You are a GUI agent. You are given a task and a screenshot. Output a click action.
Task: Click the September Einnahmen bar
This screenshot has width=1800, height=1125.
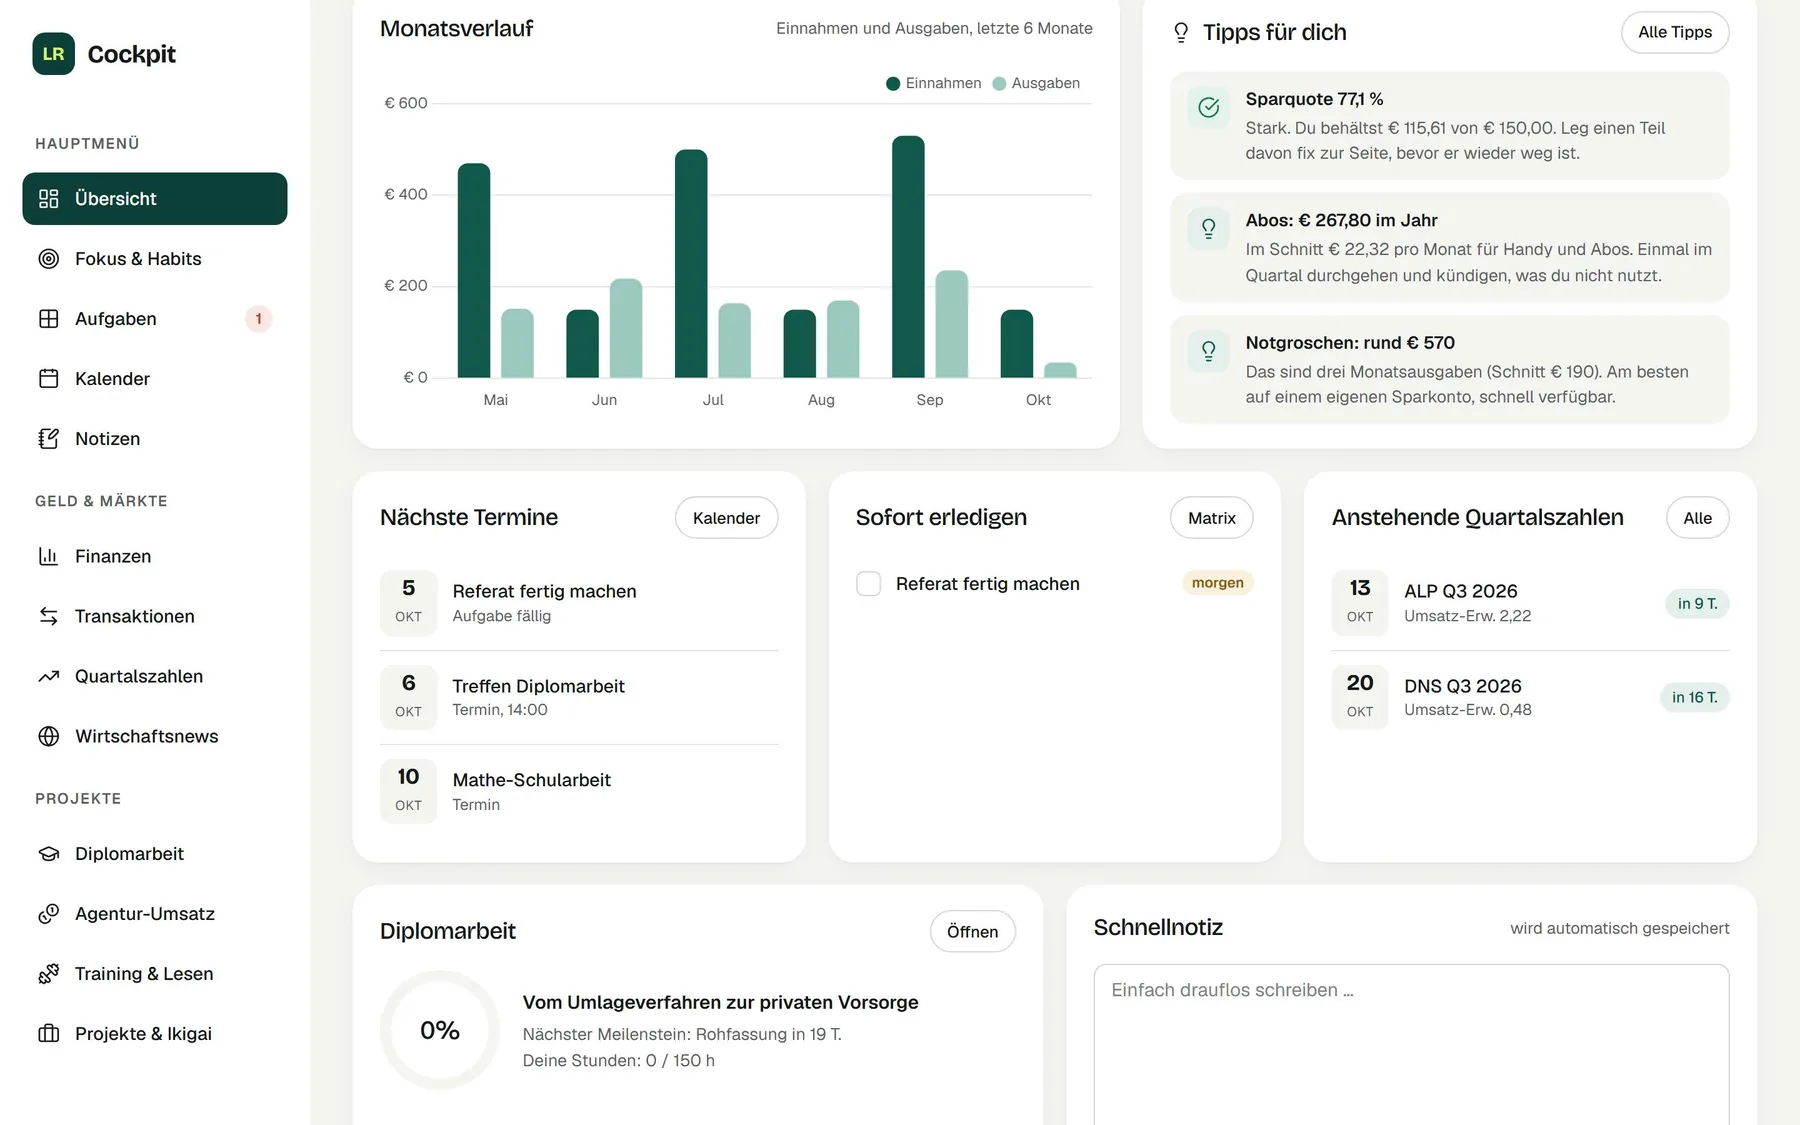tap(908, 257)
